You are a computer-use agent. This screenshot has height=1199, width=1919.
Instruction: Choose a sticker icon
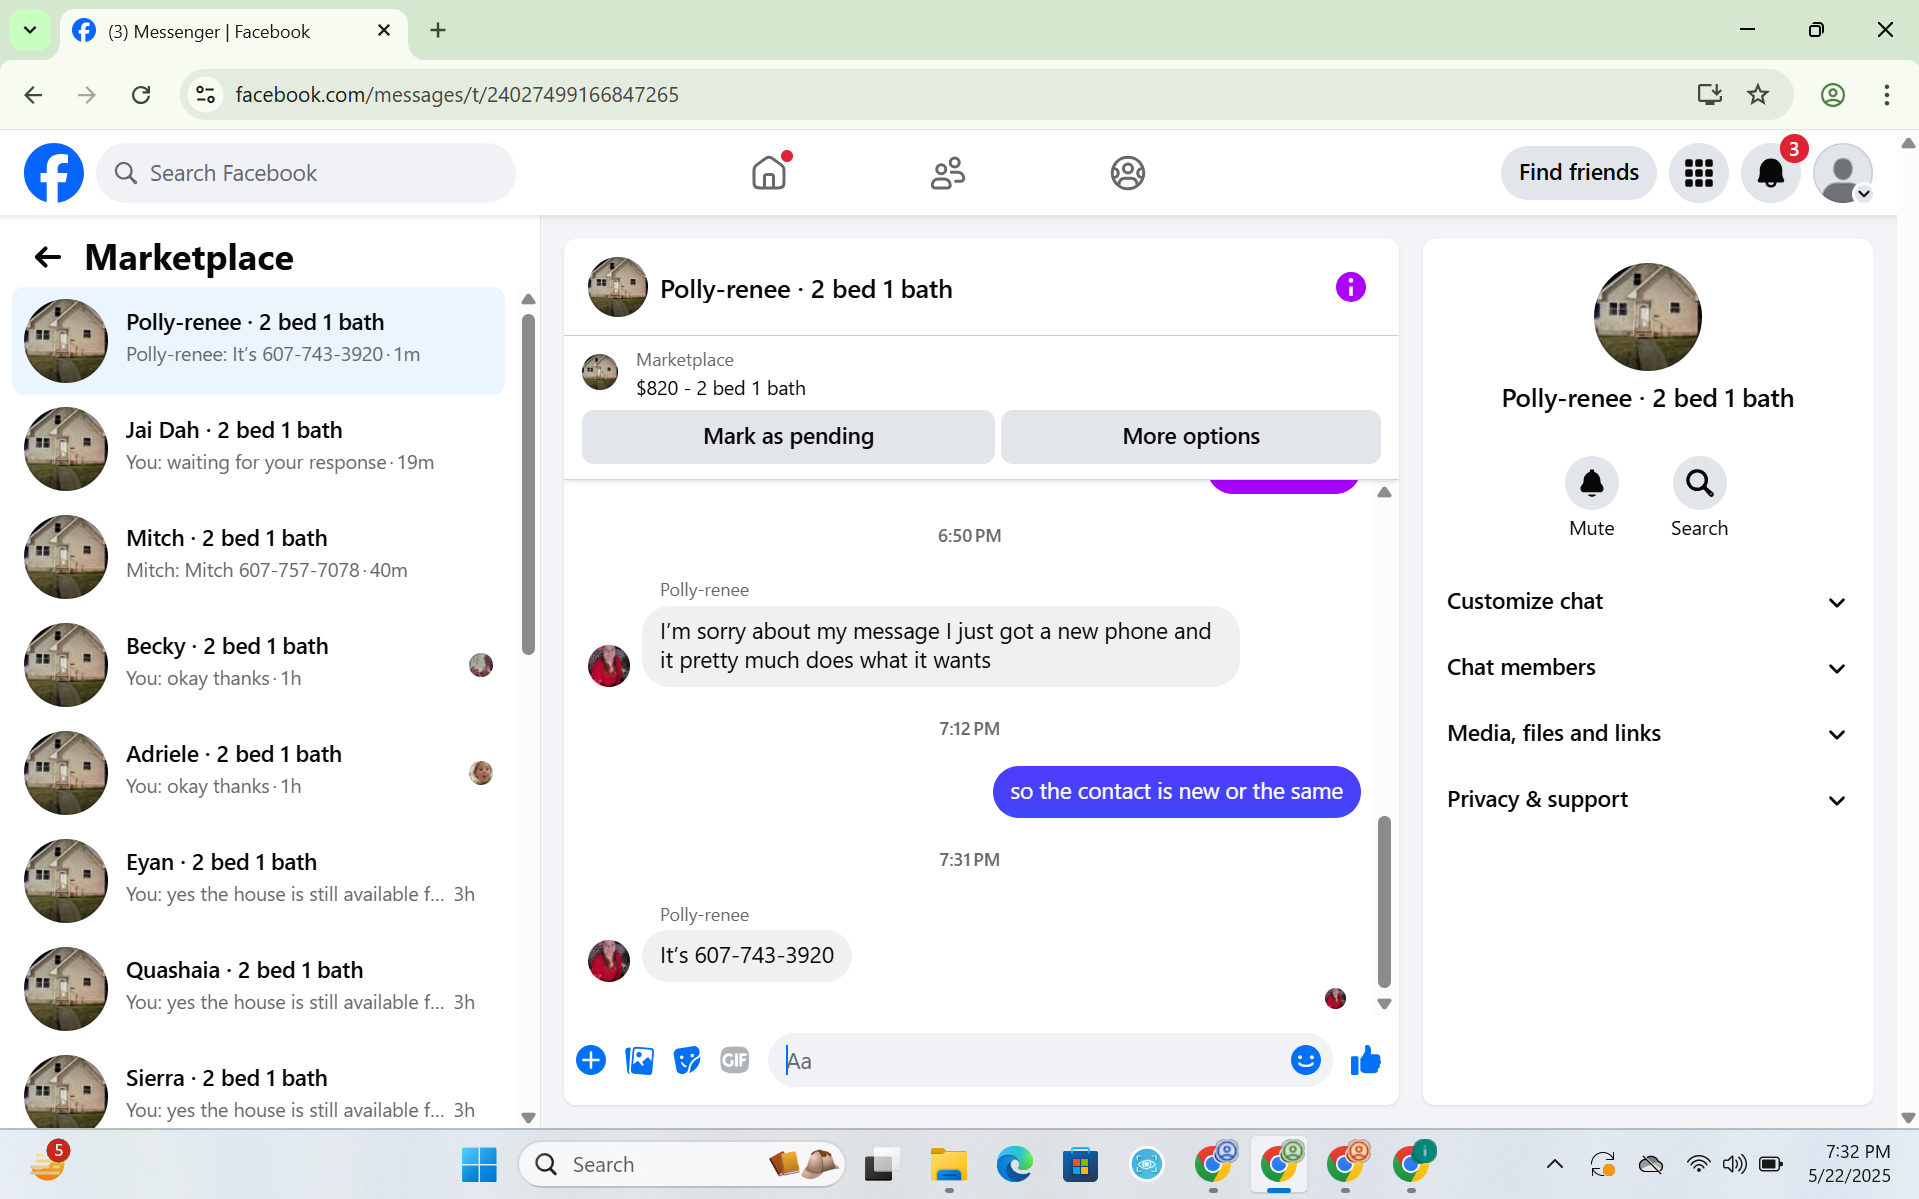pos(687,1060)
